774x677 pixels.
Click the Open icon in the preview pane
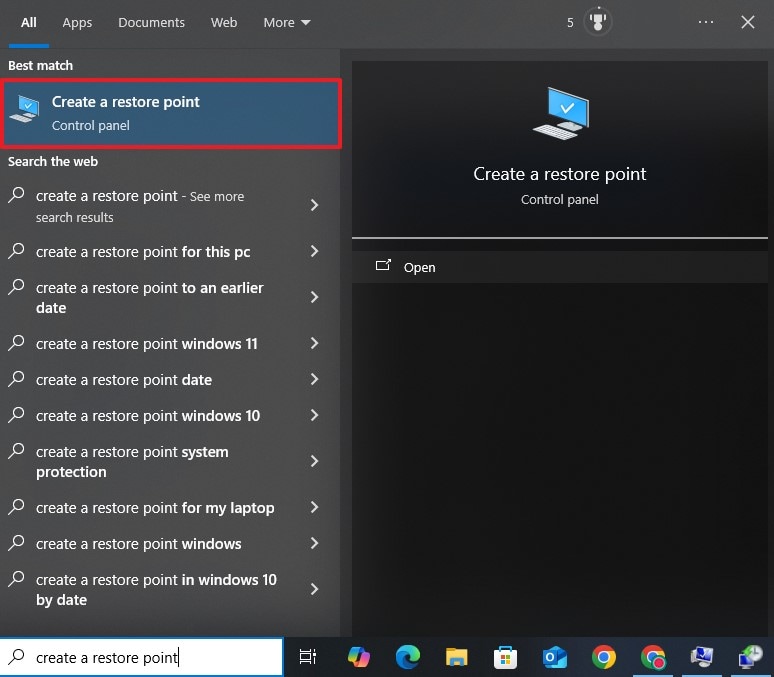click(383, 266)
